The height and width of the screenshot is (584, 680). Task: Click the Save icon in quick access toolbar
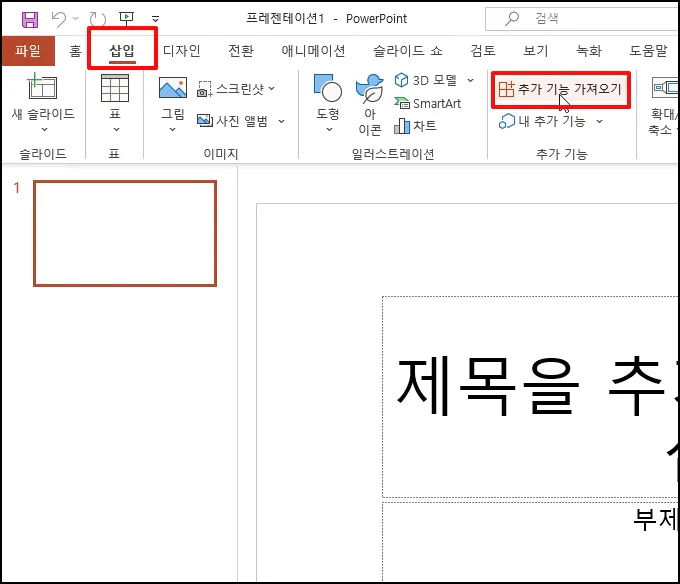point(30,19)
